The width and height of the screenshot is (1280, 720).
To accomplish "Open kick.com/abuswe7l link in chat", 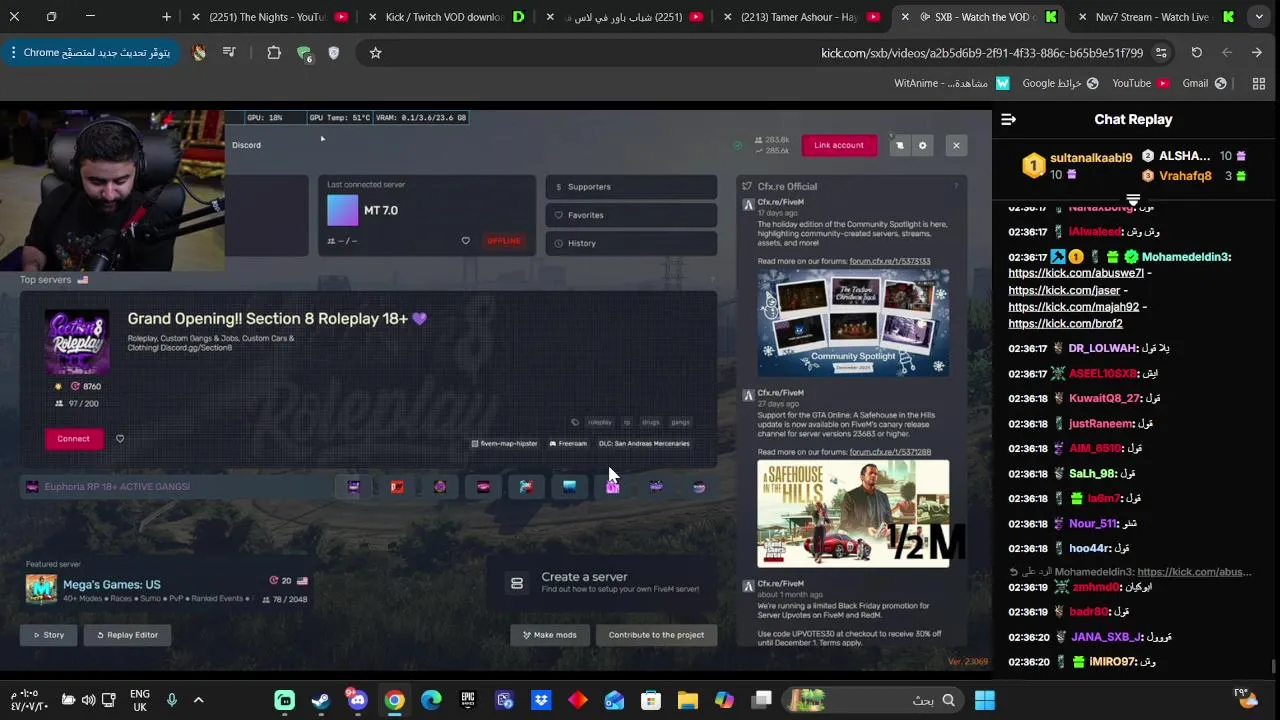I will (x=1076, y=273).
